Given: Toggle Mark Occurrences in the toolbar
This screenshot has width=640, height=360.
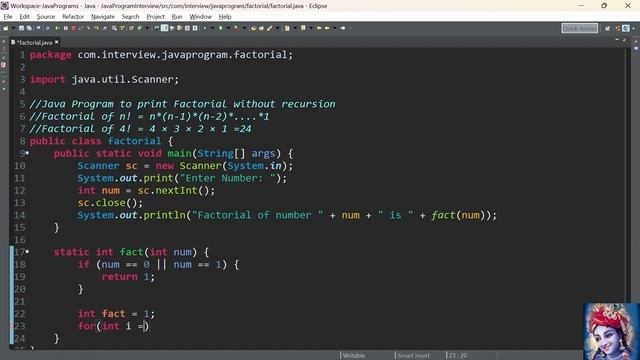Looking at the screenshot, I should [164, 28].
